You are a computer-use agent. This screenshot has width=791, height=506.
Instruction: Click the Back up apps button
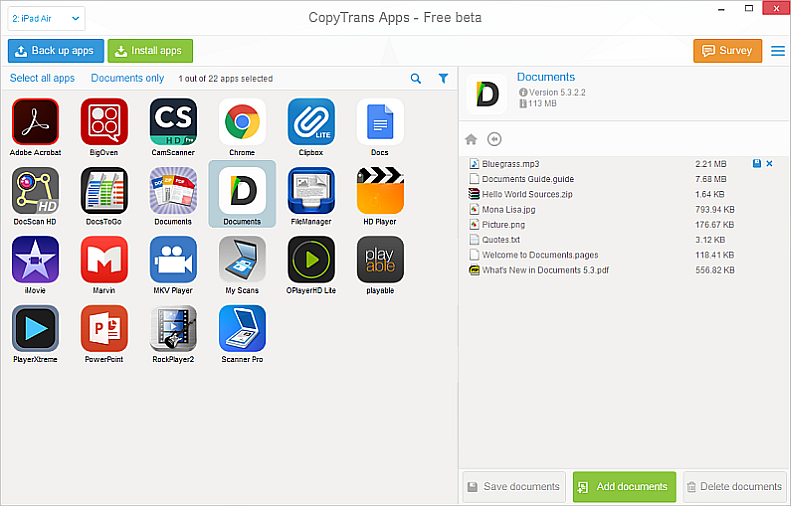click(x=56, y=51)
